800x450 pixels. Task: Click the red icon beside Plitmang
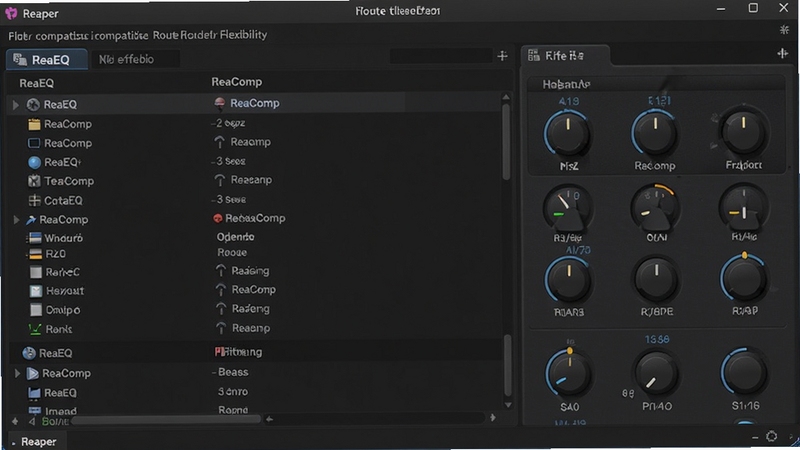click(220, 352)
